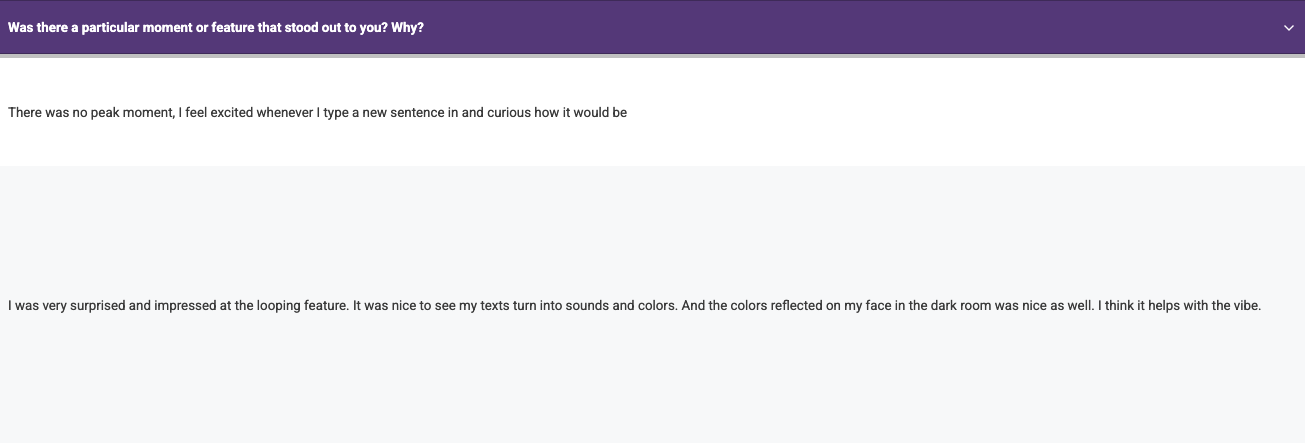Collapse the question panel using the chevron

pyautogui.click(x=1289, y=28)
